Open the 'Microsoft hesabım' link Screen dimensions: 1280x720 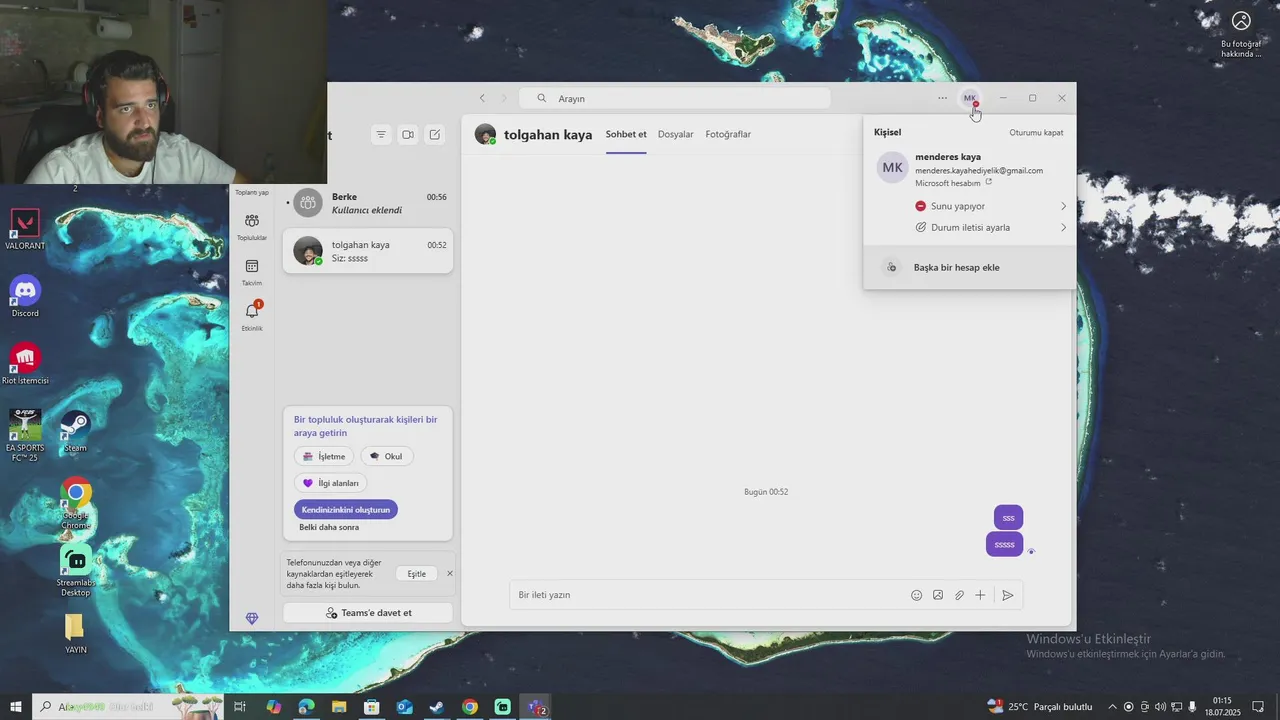[953, 183]
